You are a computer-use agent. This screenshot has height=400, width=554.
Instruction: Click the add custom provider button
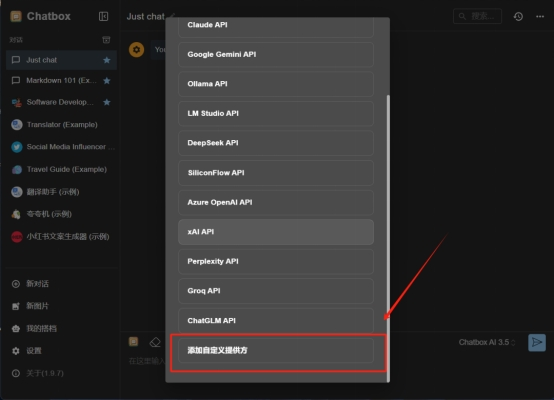click(276, 350)
